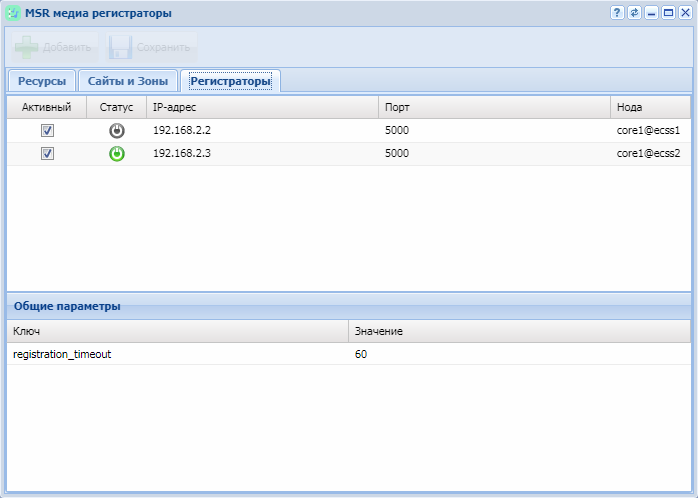Select IP address cell 192.168.2.3
This screenshot has height=498, width=698.
182,154
